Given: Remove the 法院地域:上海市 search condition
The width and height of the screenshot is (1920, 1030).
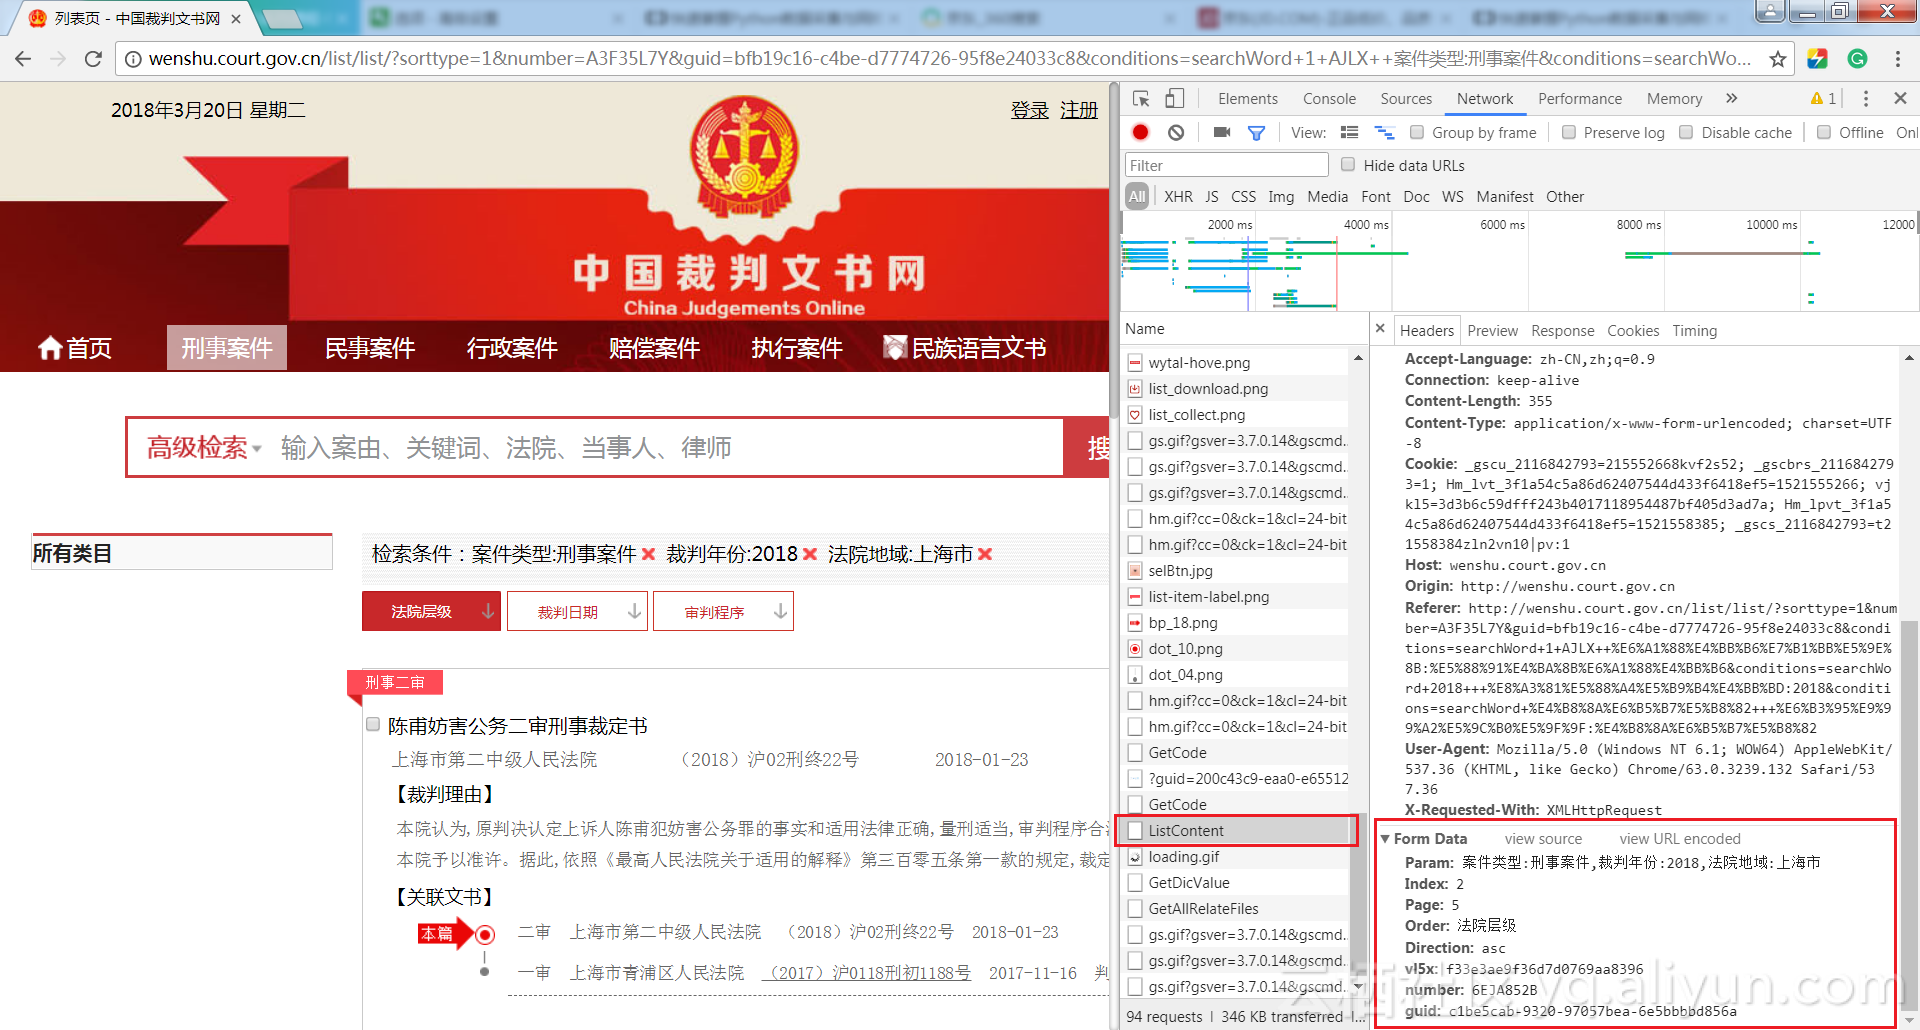Looking at the screenshot, I should pos(985,554).
